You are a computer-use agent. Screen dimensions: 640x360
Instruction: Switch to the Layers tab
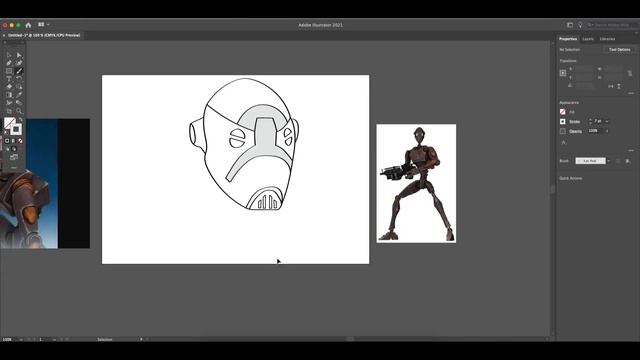pos(588,39)
